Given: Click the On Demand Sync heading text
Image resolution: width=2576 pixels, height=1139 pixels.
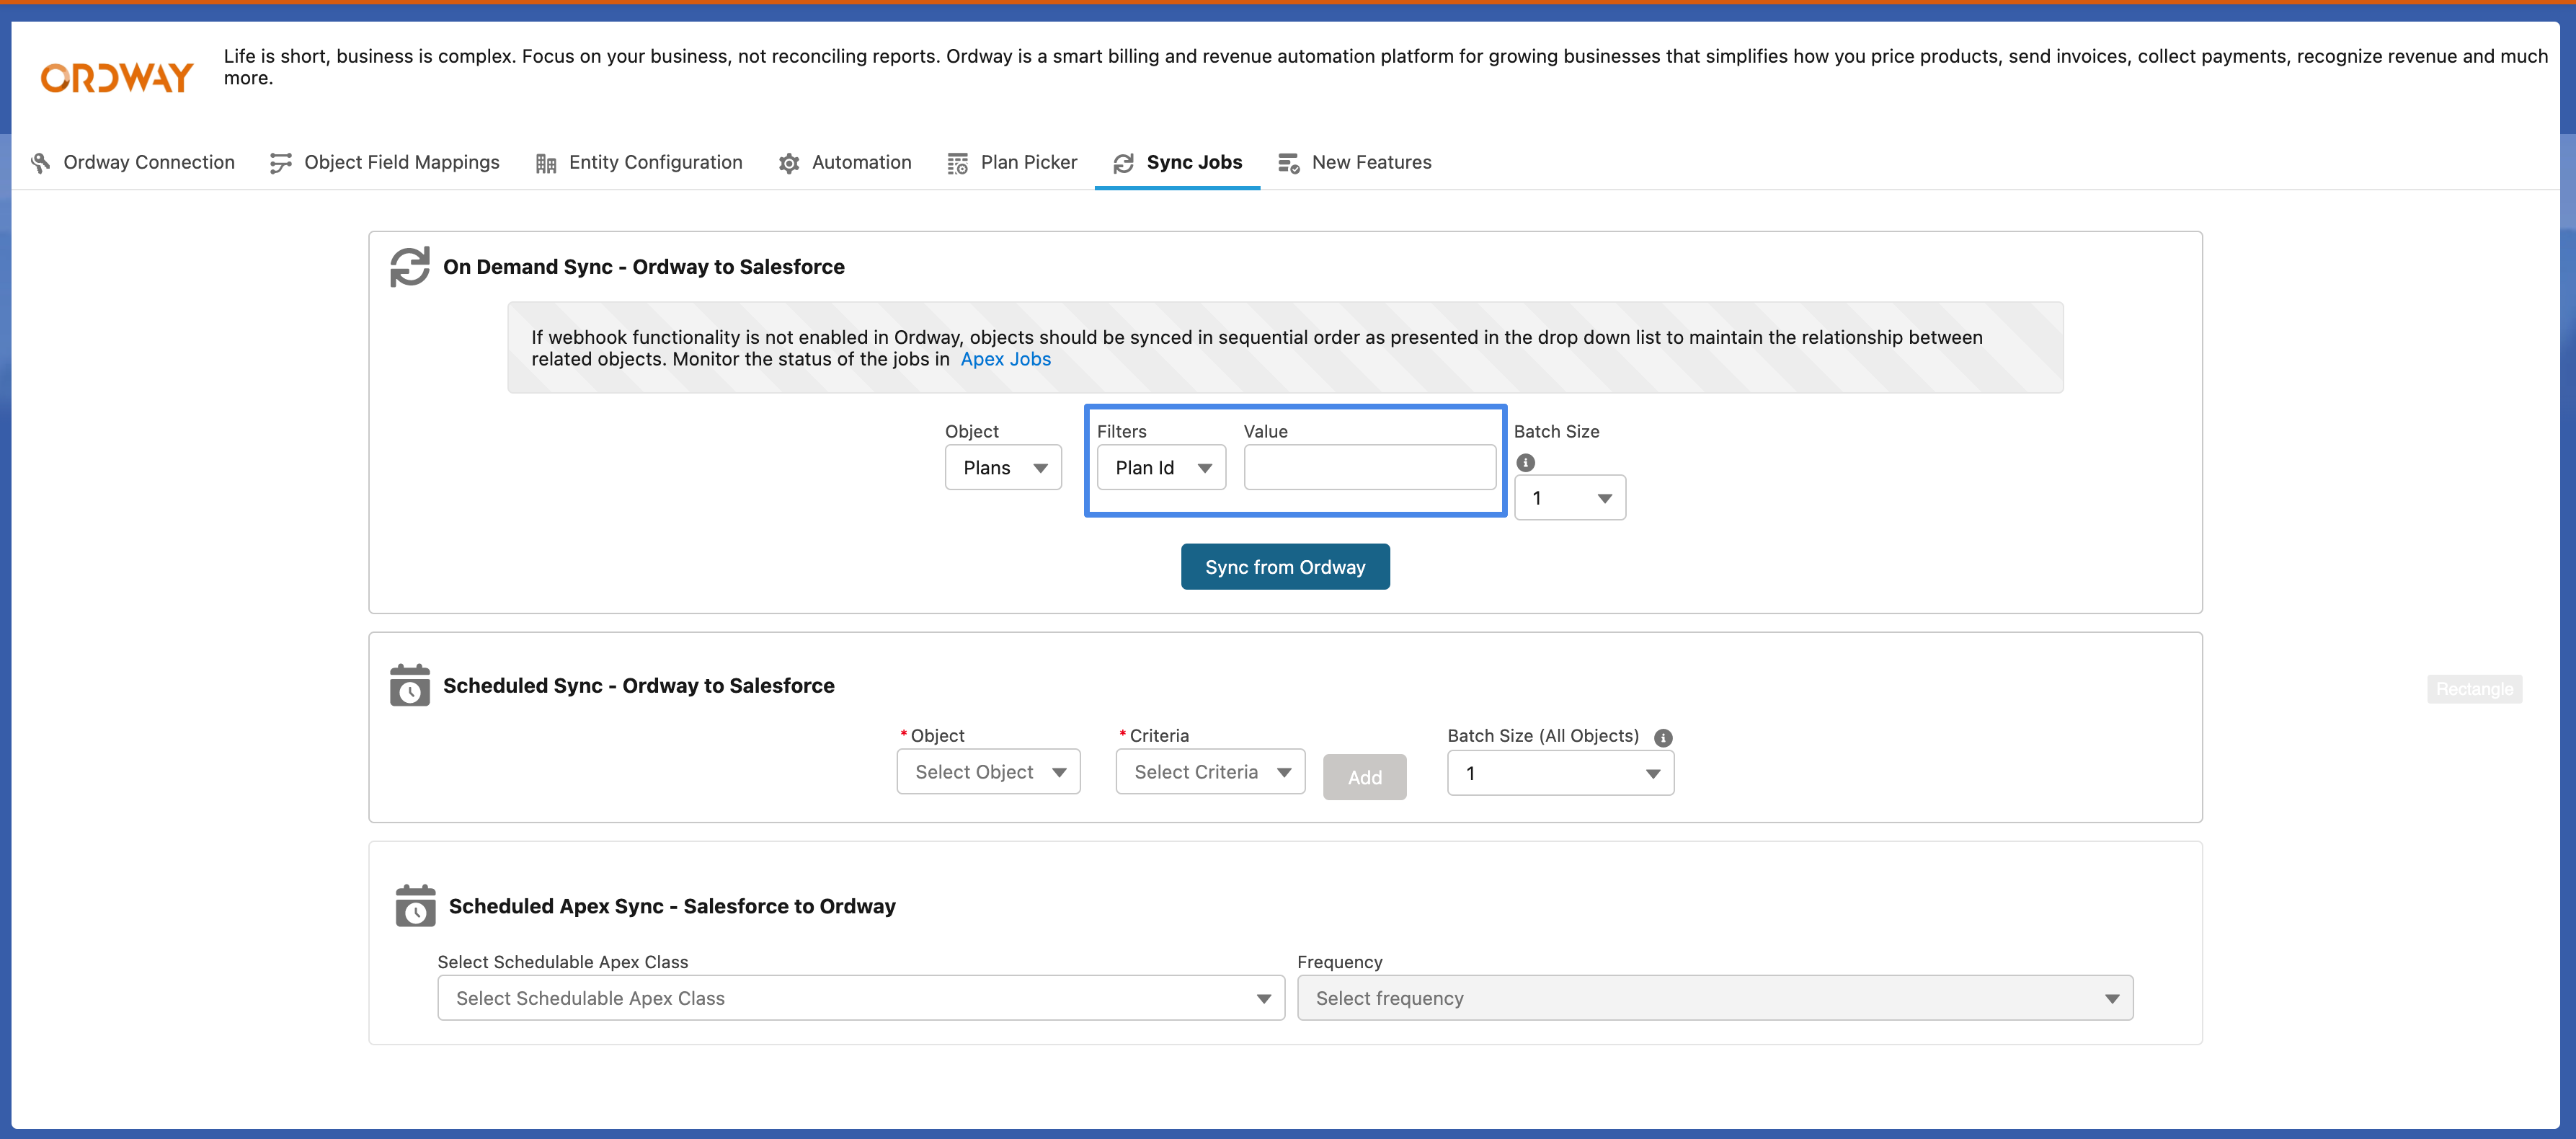Looking at the screenshot, I should tap(643, 267).
